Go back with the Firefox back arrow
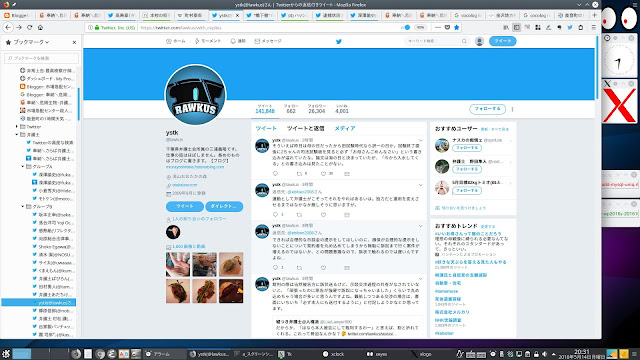Image resolution: width=640 pixels, height=360 pixels. (8, 27)
